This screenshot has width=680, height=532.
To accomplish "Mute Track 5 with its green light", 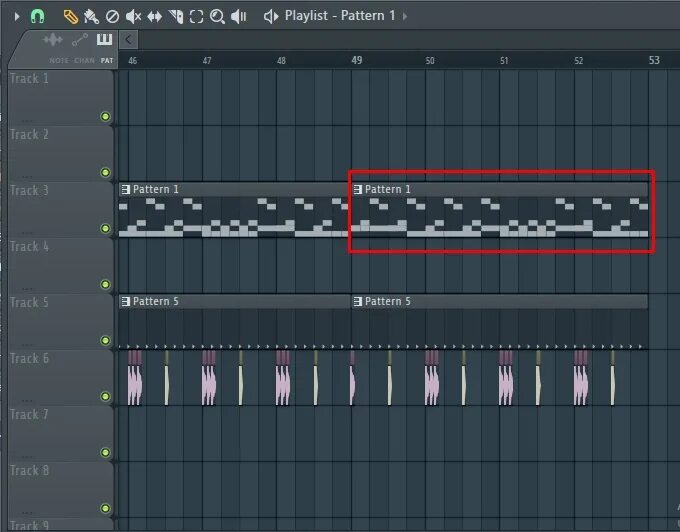I will pos(105,340).
